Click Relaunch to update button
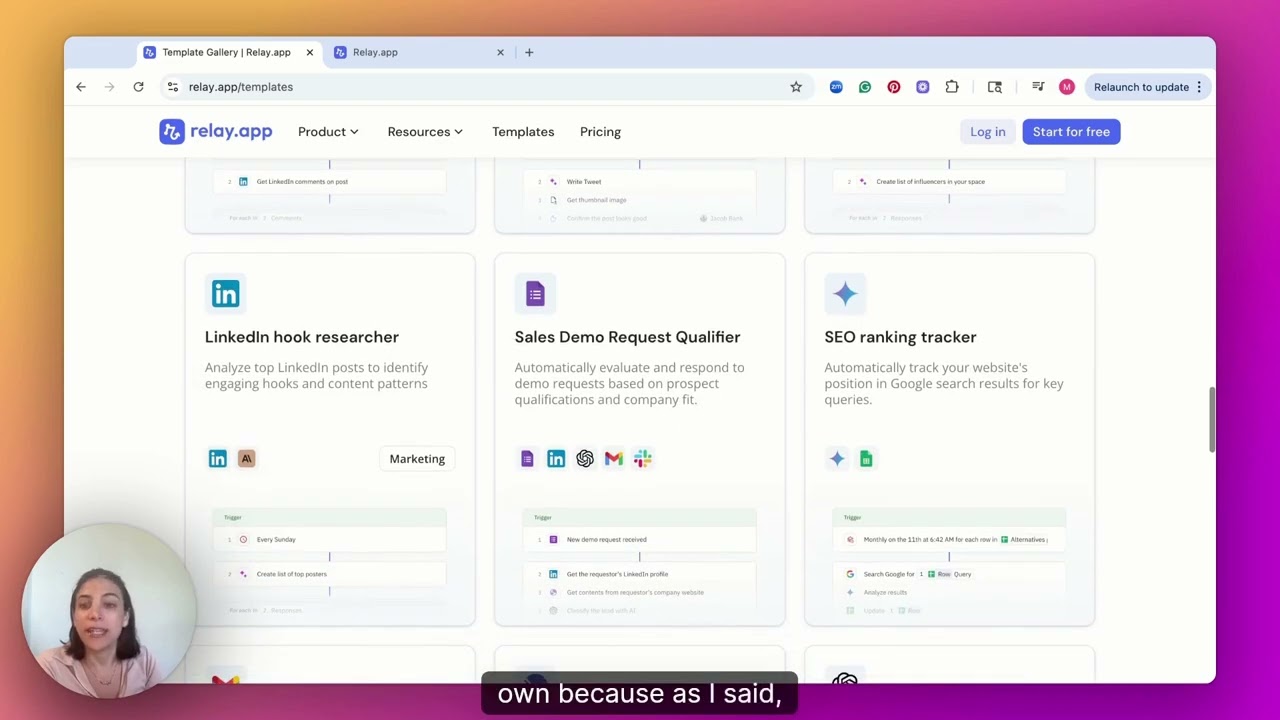Screen dimensions: 1280x720 pos(1148,87)
